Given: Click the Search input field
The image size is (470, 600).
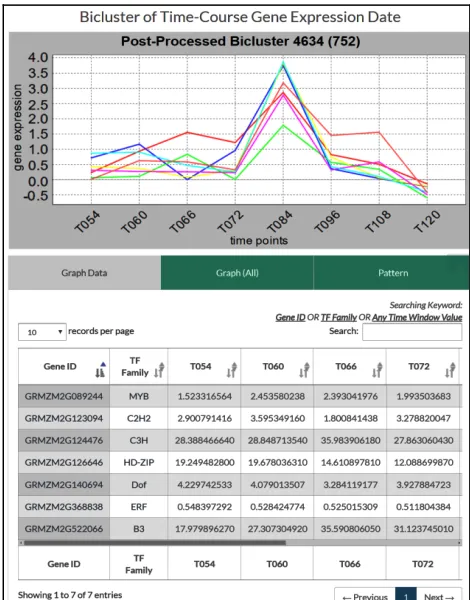Looking at the screenshot, I should [412, 332].
